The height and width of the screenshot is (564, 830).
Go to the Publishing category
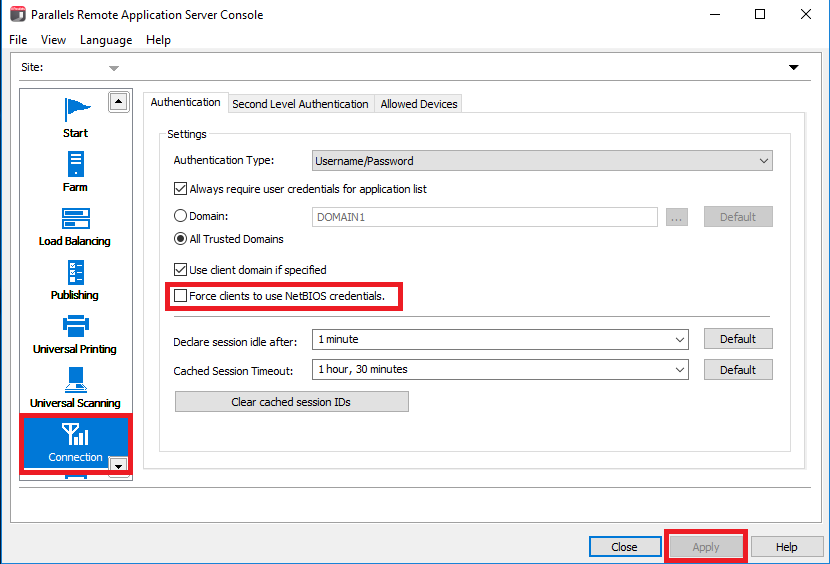[x=75, y=281]
